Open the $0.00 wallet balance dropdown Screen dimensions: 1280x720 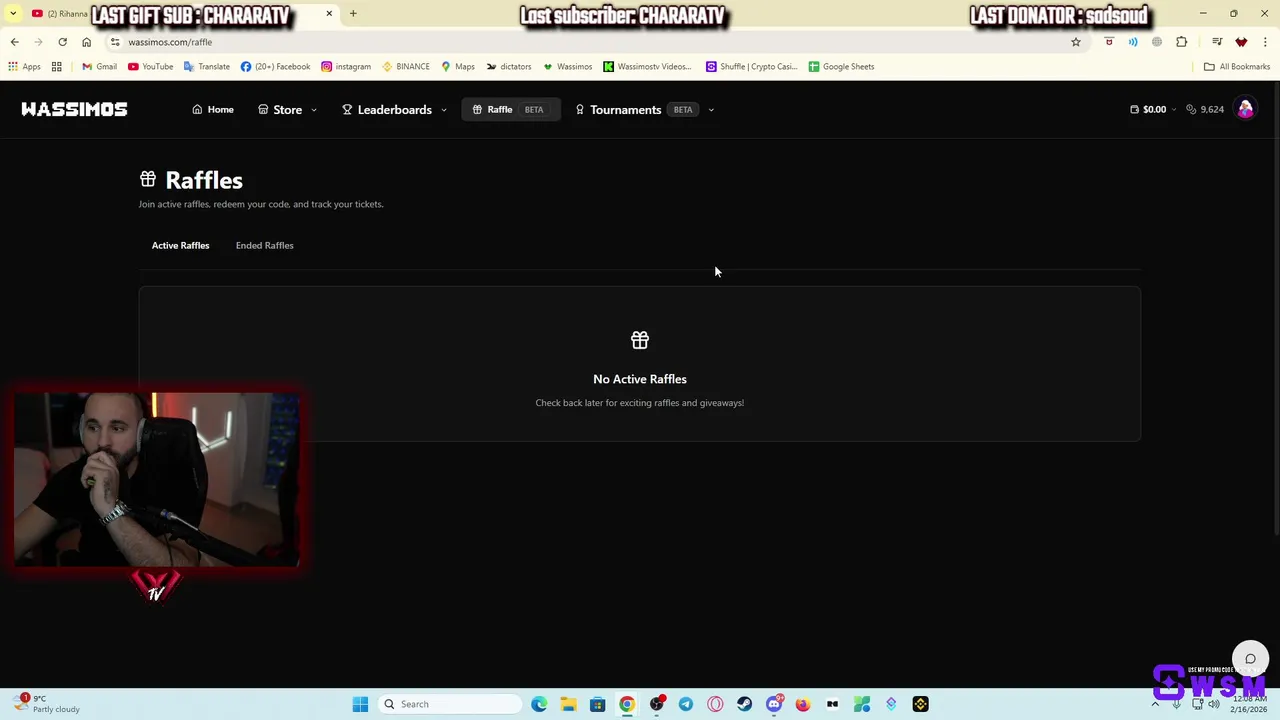click(1153, 109)
